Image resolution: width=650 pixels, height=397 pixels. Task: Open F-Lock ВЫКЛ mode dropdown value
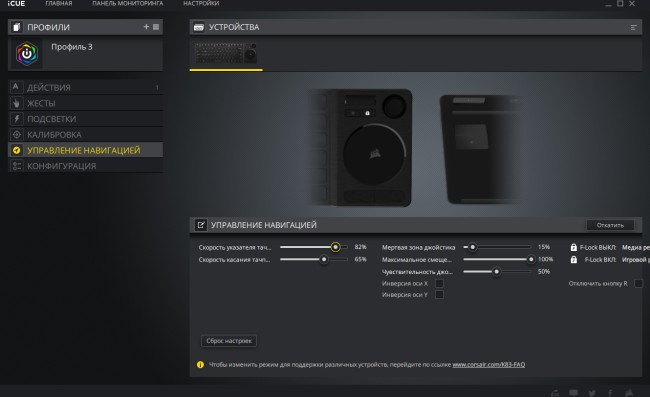coord(635,247)
